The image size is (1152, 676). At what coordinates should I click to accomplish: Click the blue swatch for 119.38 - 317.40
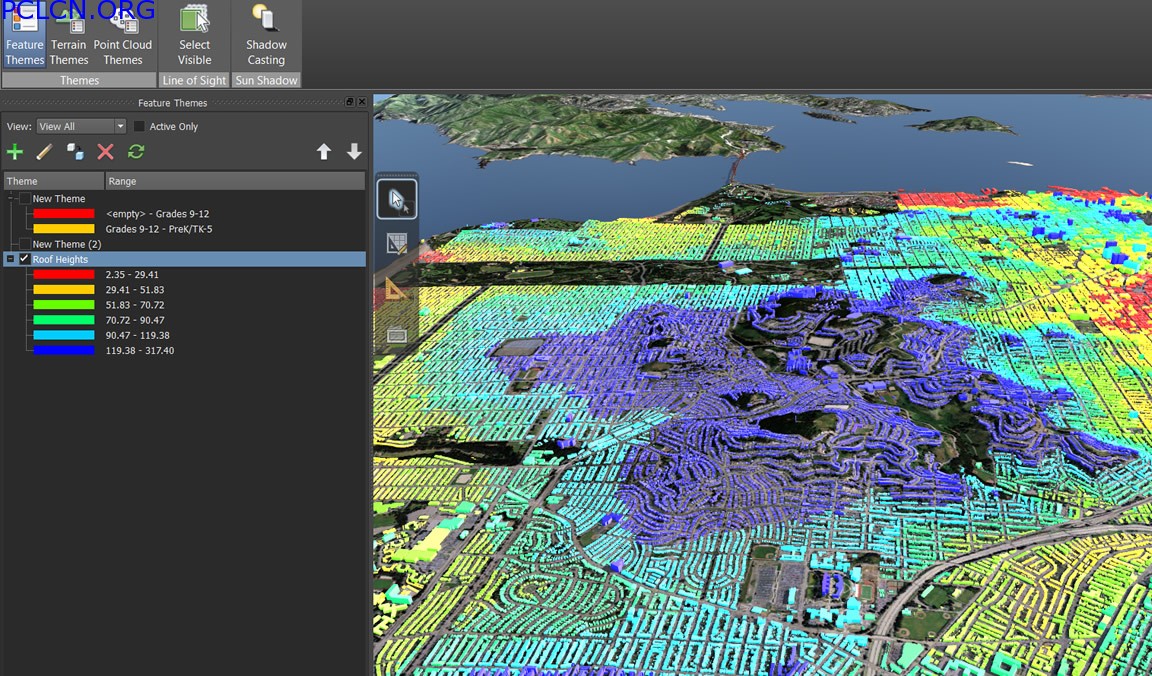[64, 350]
